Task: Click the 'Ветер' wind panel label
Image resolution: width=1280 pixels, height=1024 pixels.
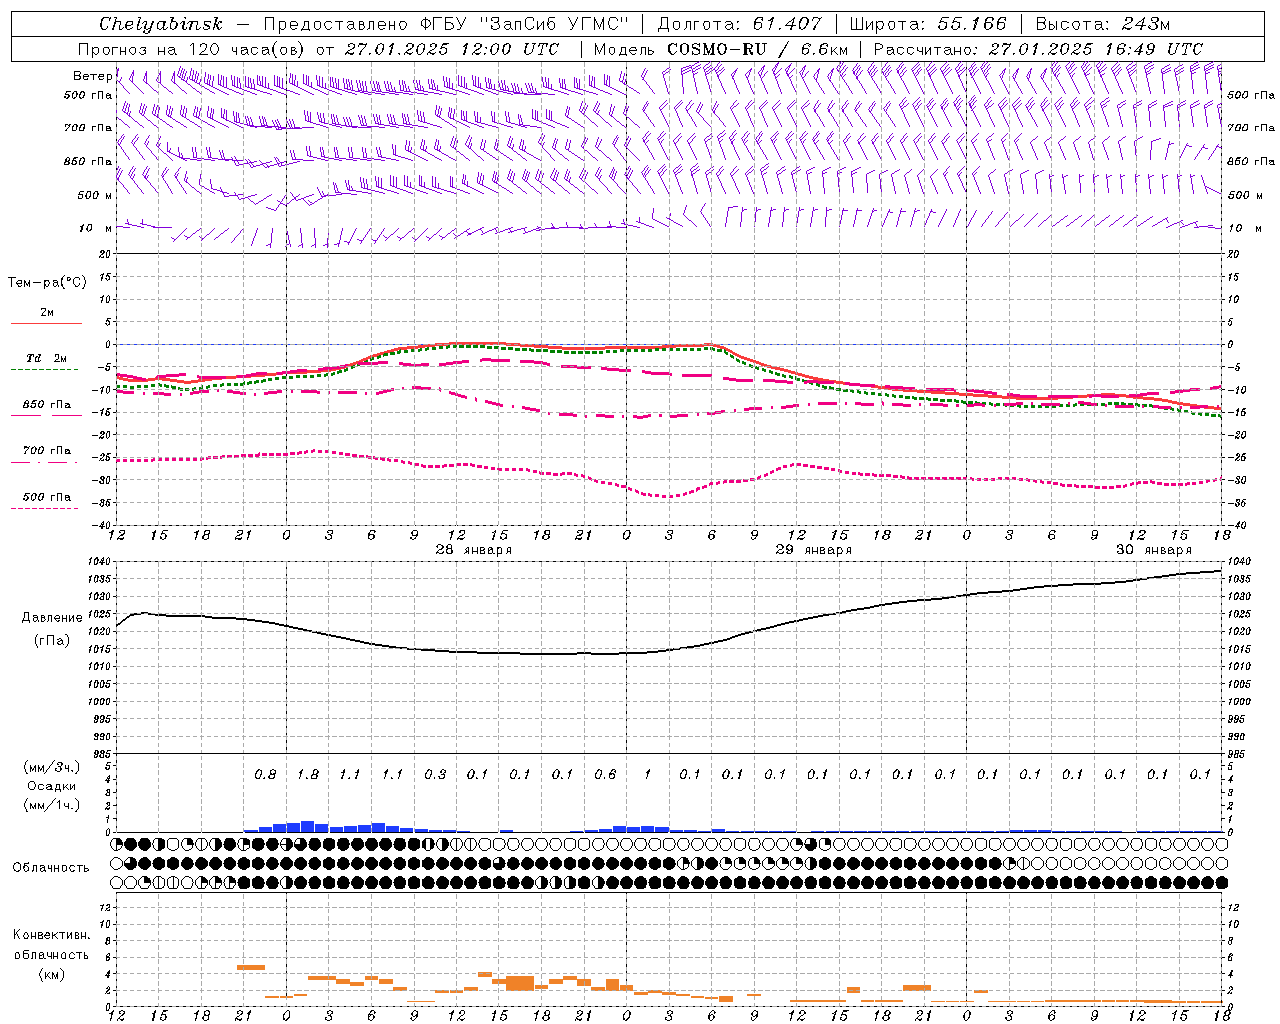Action: (x=92, y=76)
